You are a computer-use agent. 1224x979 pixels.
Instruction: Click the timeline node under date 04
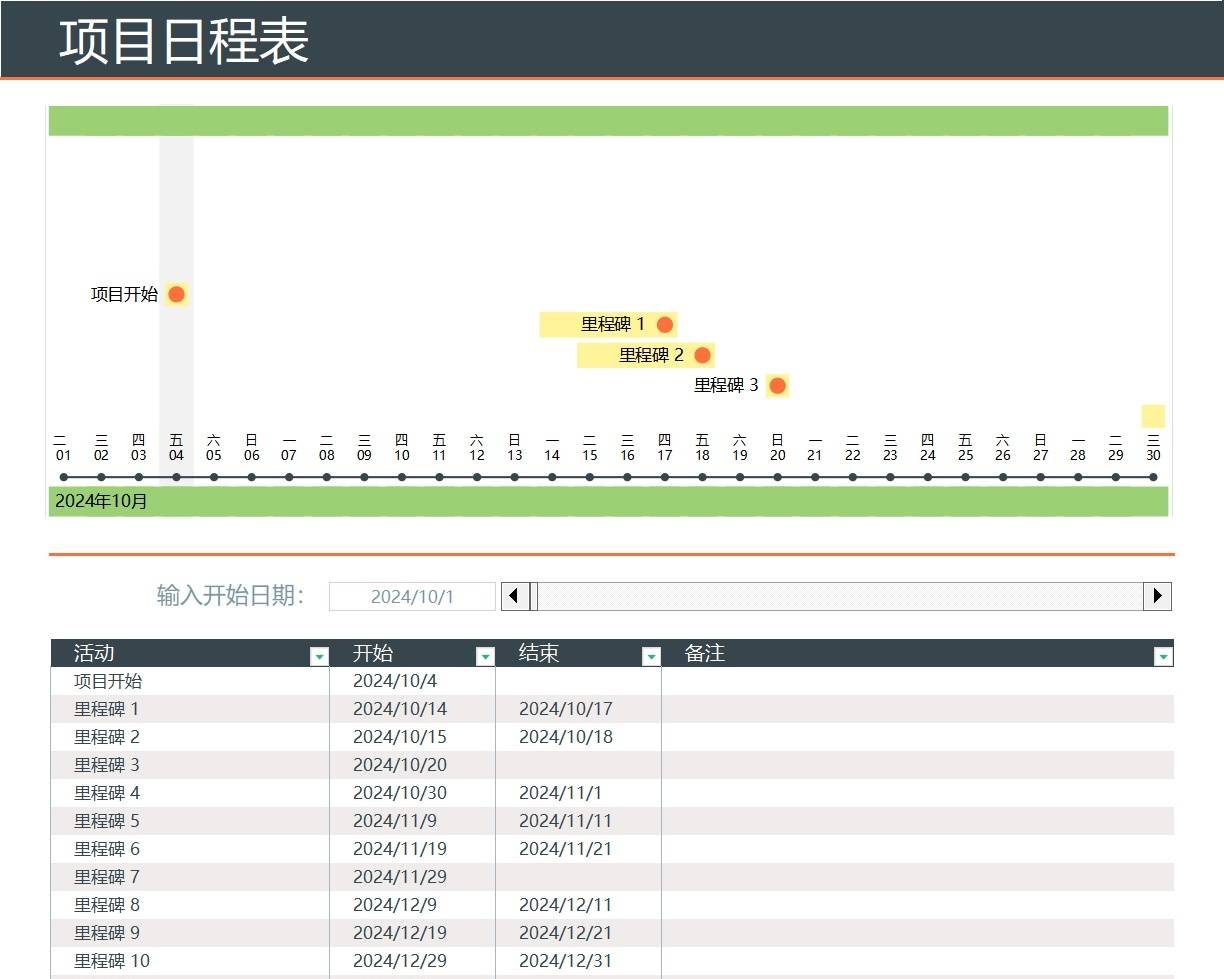tap(176, 477)
